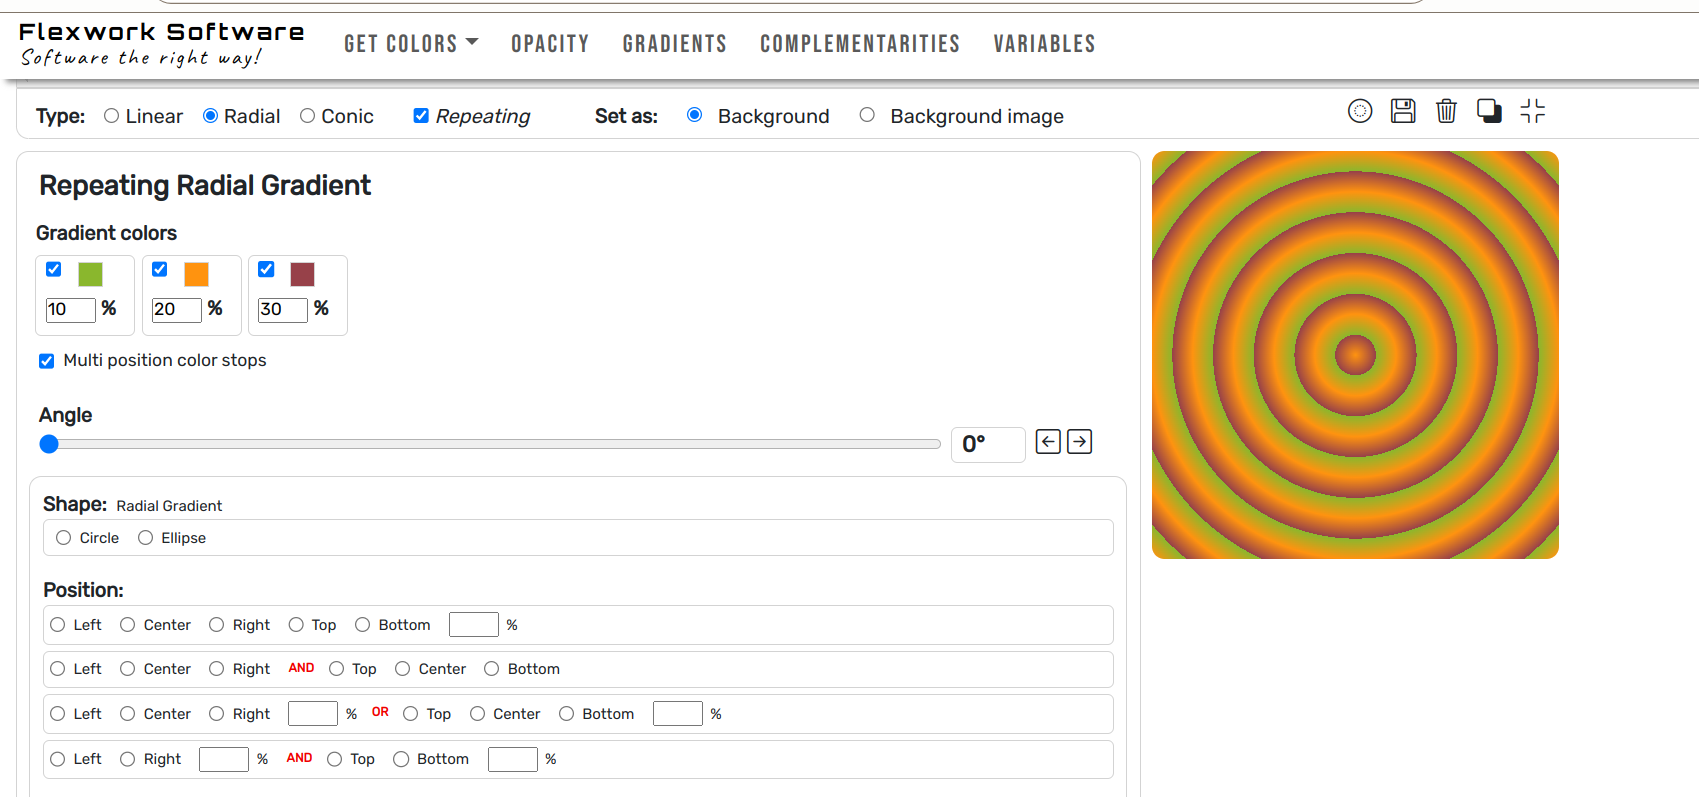Save the gradient with the floppy disk icon

(1403, 111)
